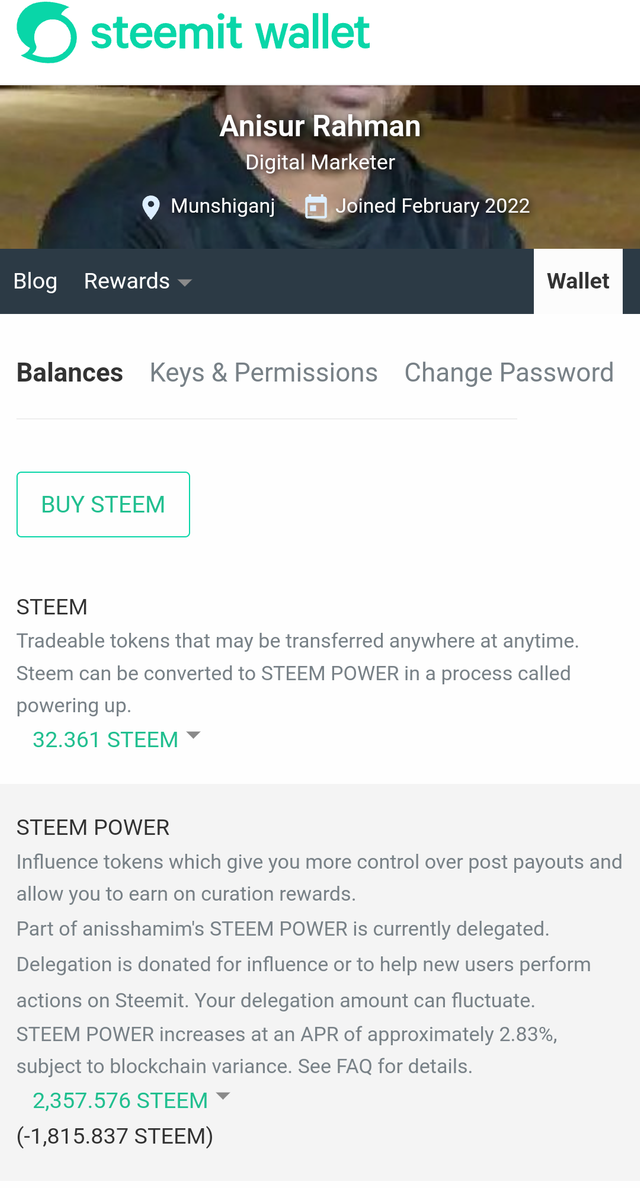
Task: Click the "steemit wallet" title text
Action: click(230, 32)
